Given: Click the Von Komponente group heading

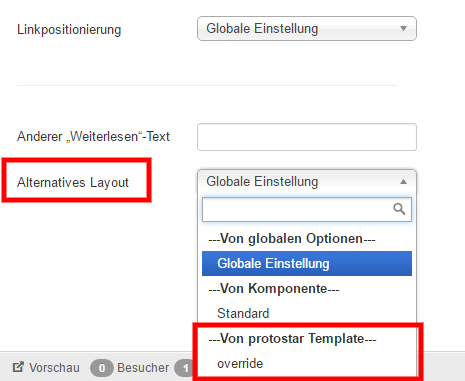Looking at the screenshot, I should (274, 288).
